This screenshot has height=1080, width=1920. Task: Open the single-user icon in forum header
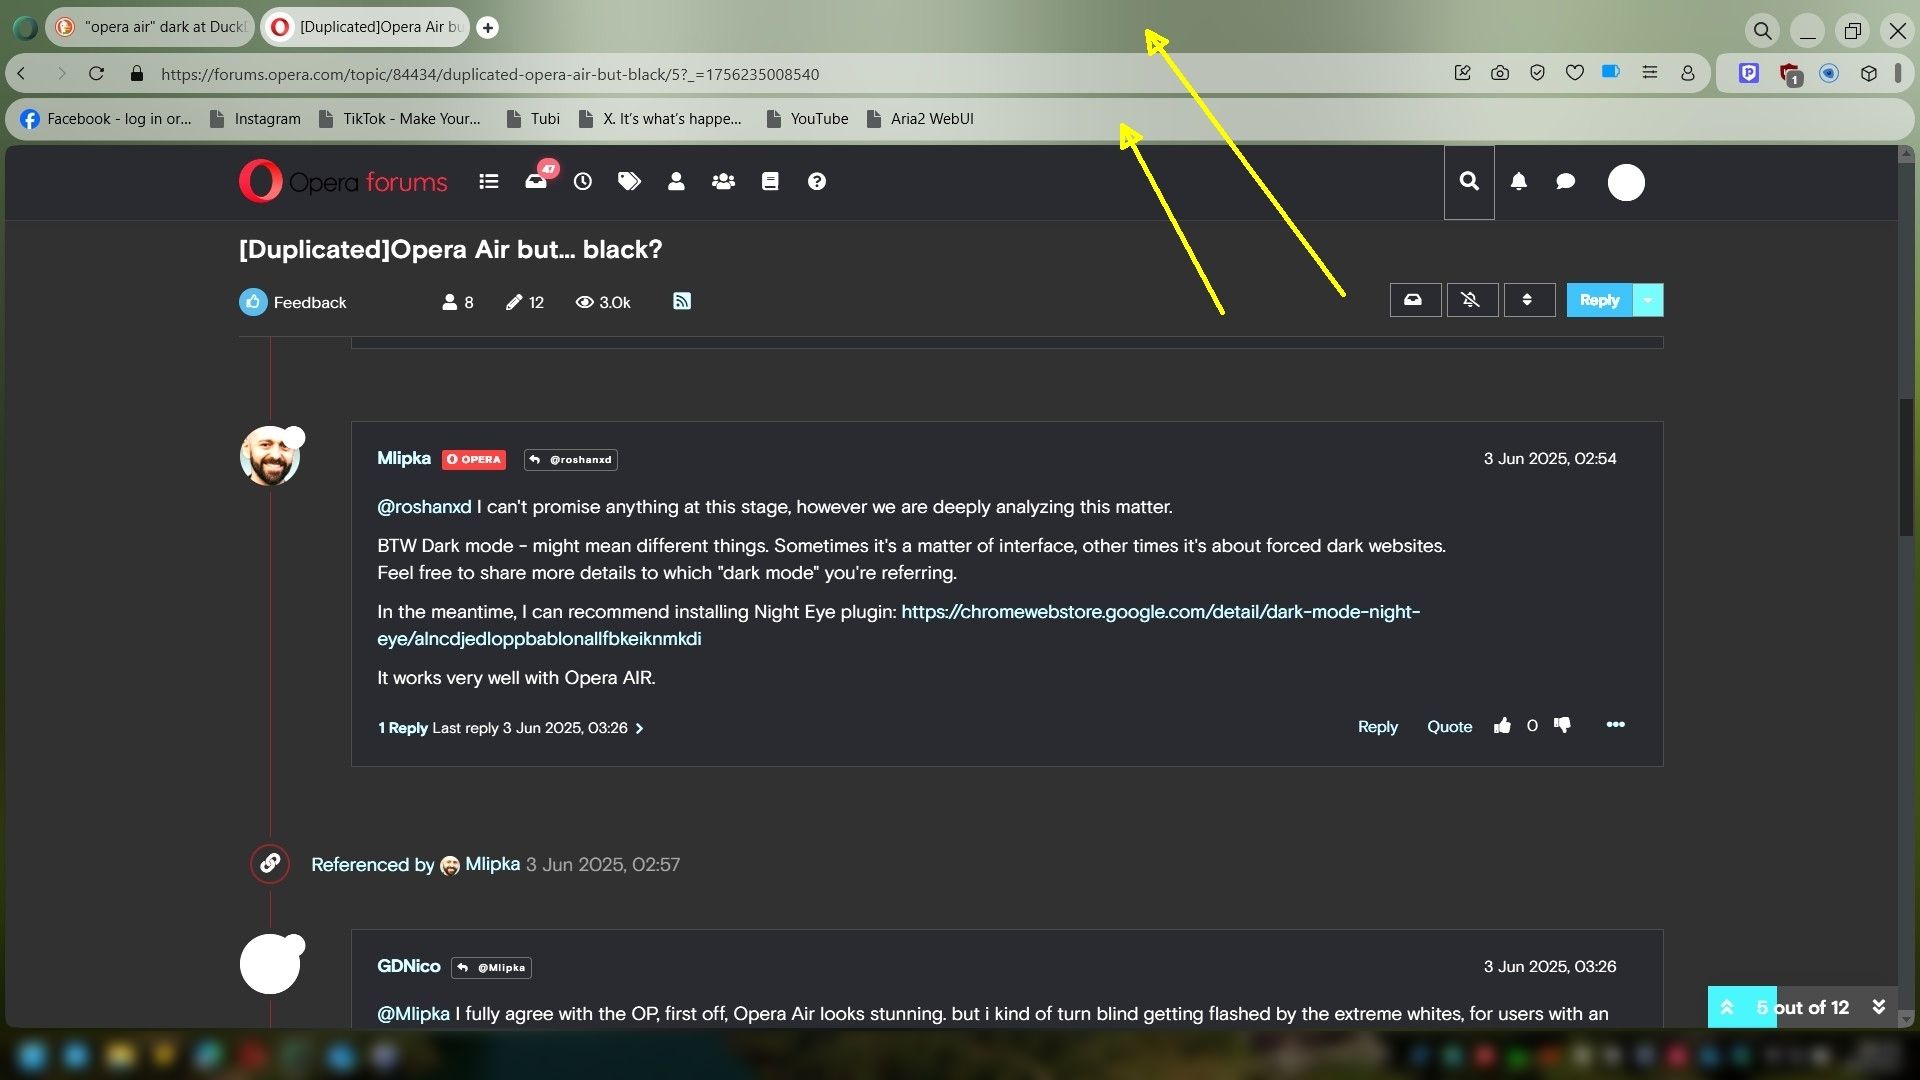(x=676, y=182)
